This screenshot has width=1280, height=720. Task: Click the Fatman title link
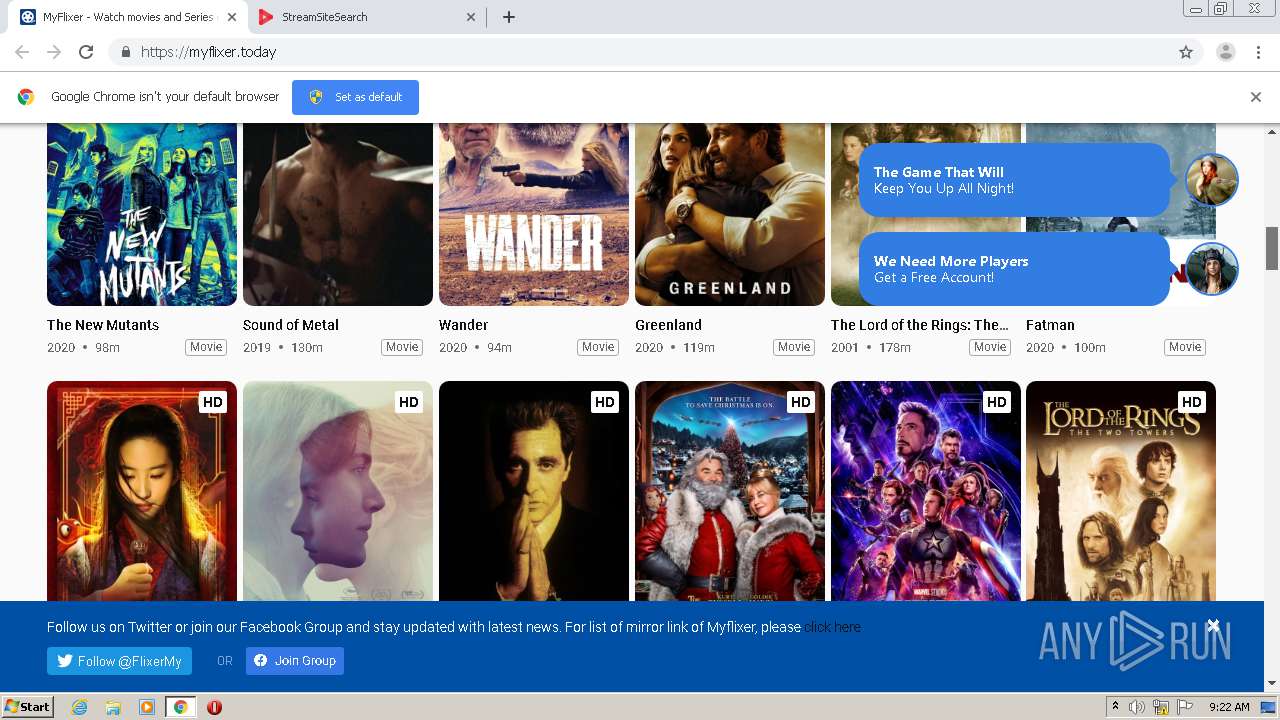coord(1050,325)
